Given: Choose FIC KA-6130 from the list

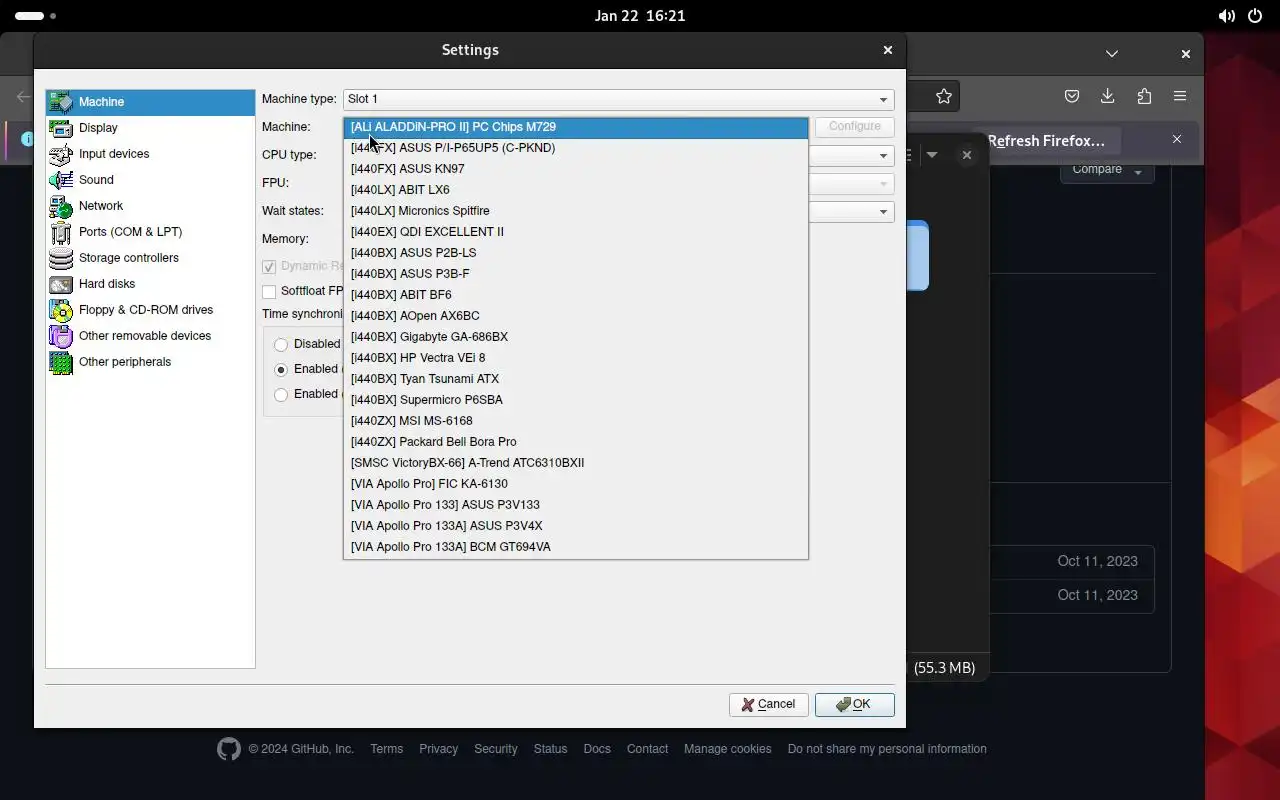Looking at the screenshot, I should click(x=576, y=484).
